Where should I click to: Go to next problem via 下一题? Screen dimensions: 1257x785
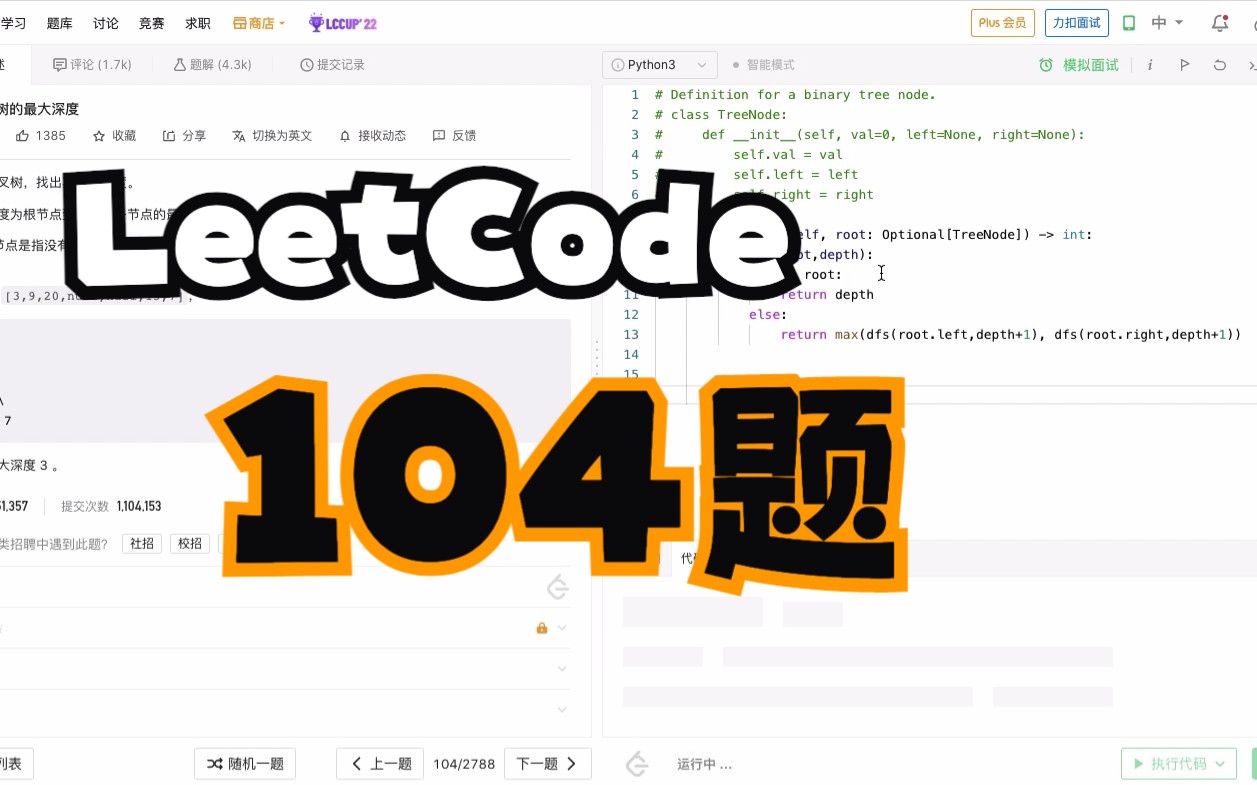tap(541, 763)
